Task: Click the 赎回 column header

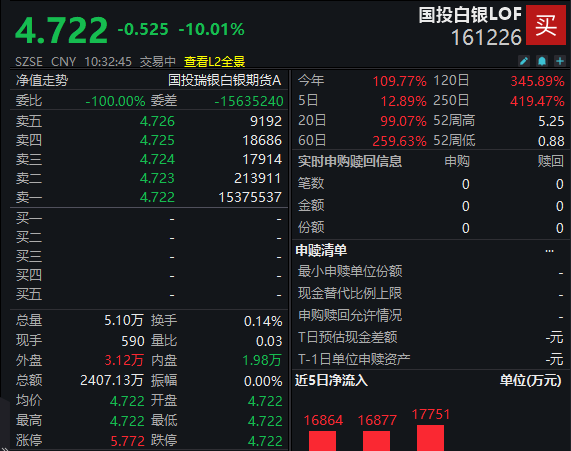Action: (551, 161)
